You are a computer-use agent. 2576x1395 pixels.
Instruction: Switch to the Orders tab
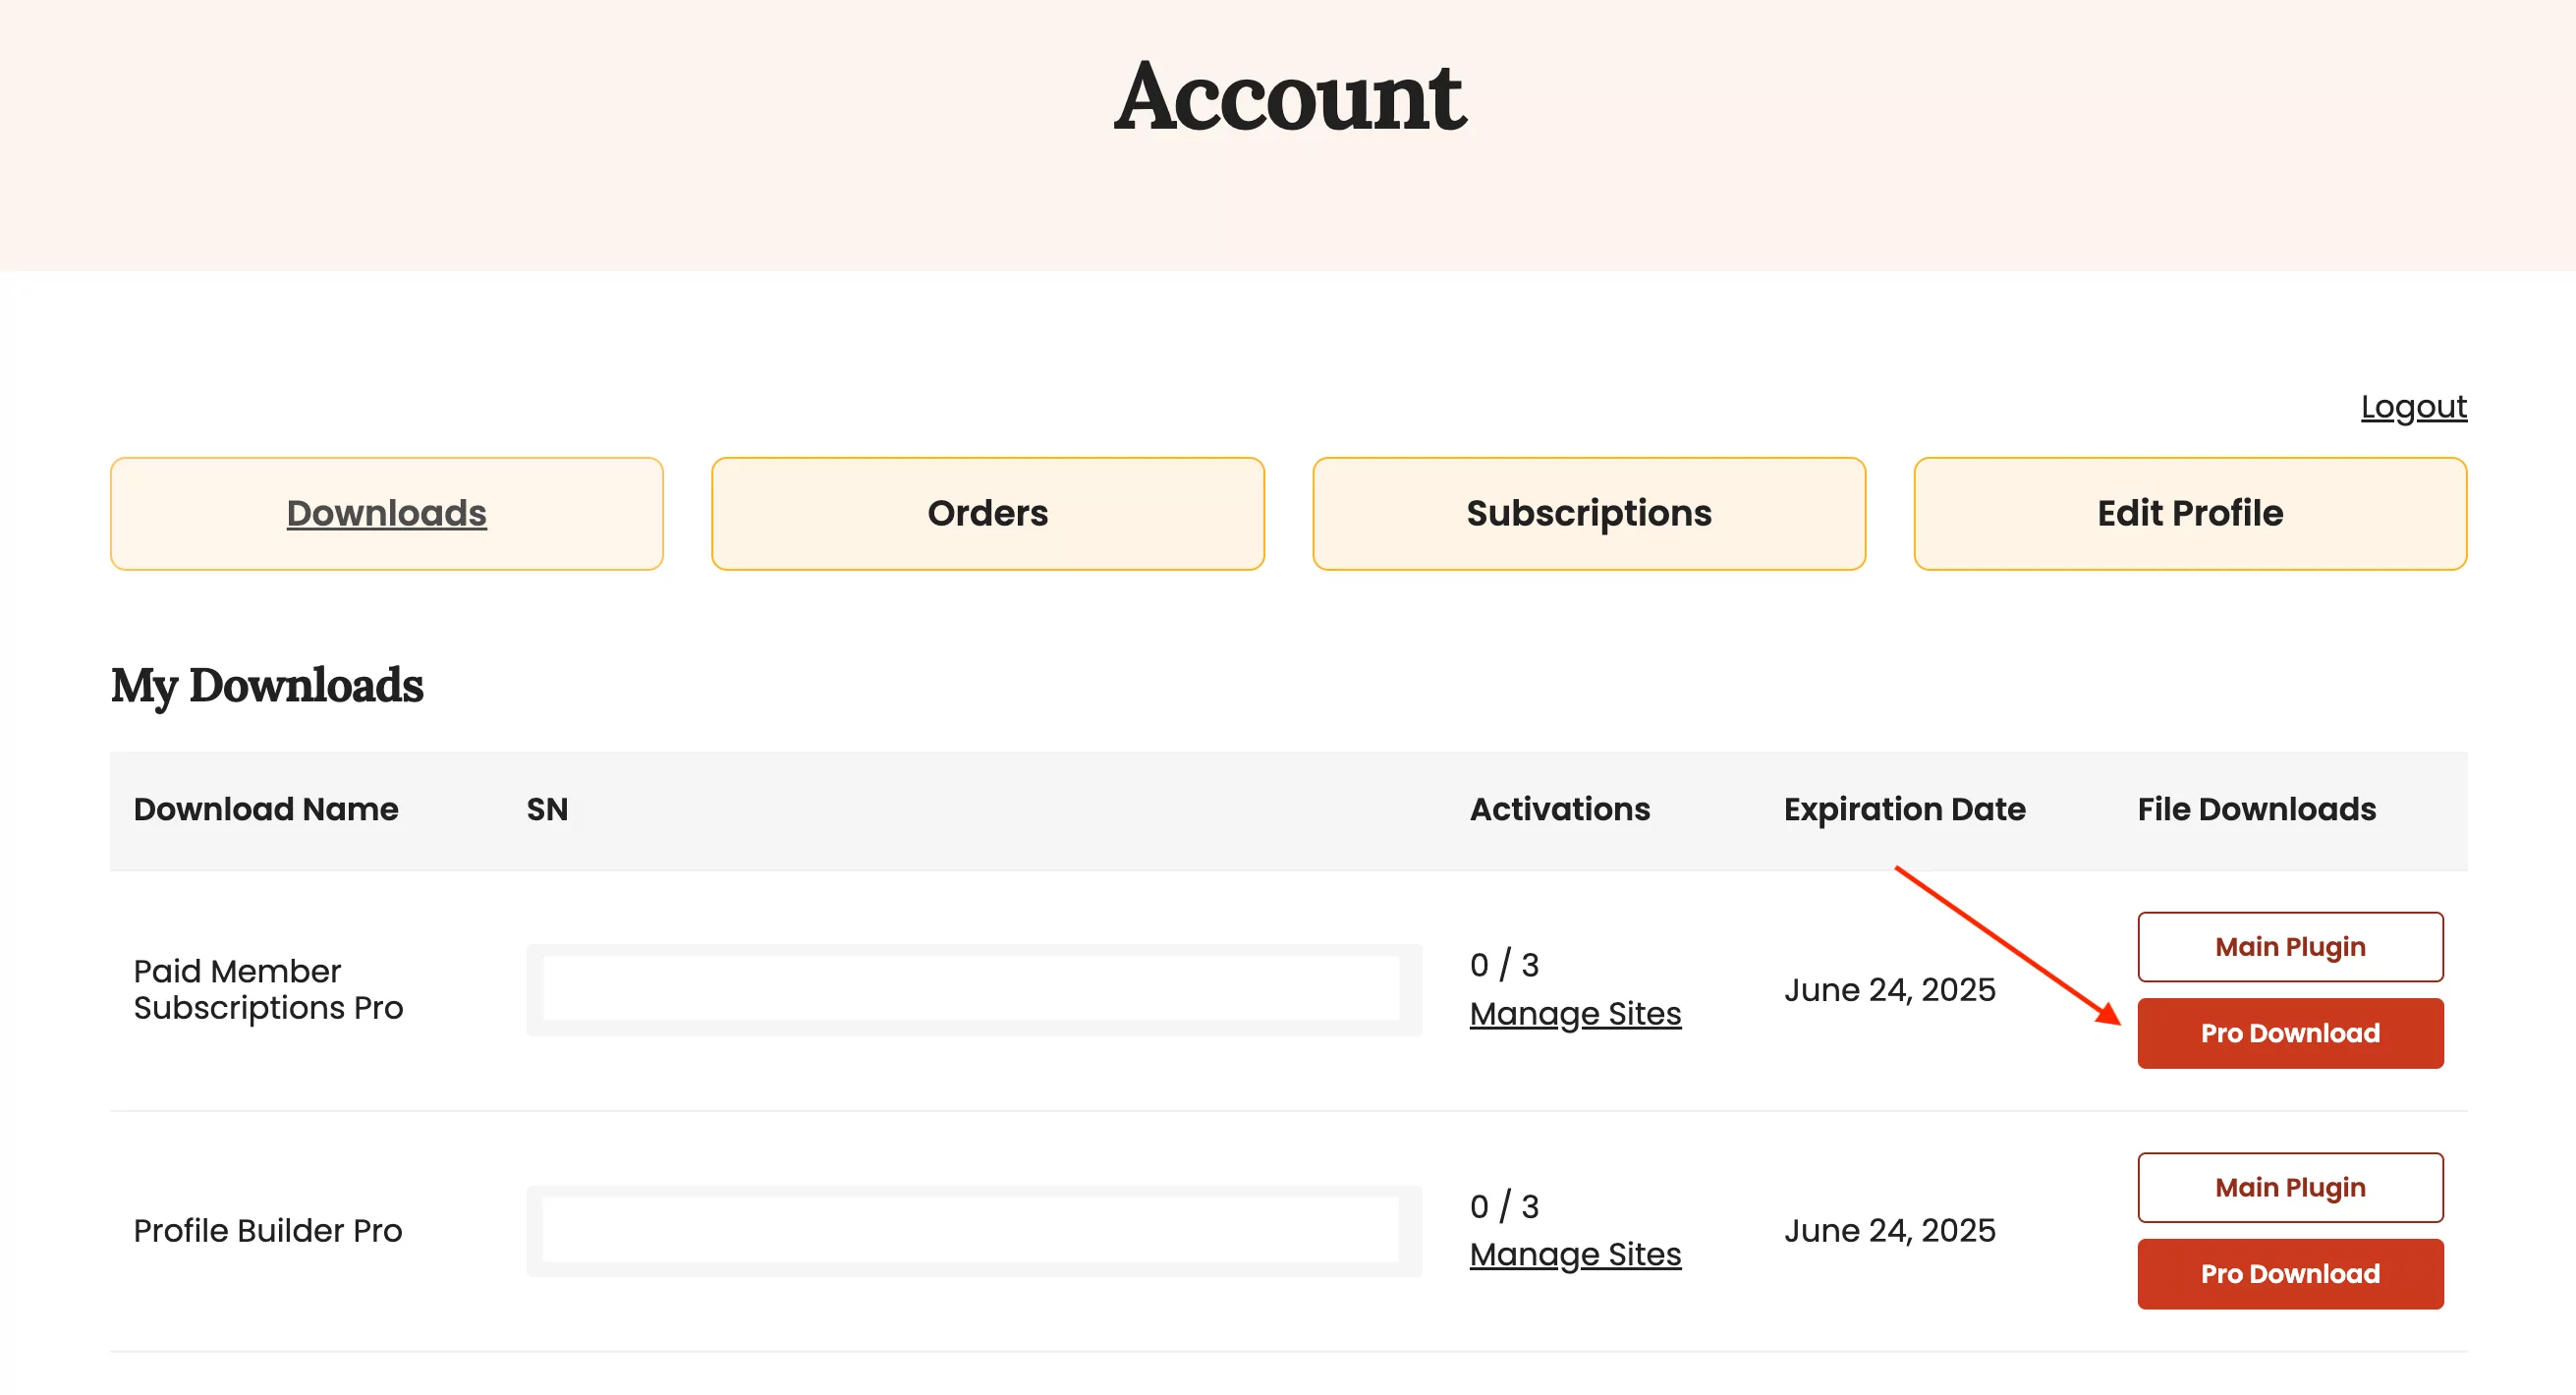(987, 513)
